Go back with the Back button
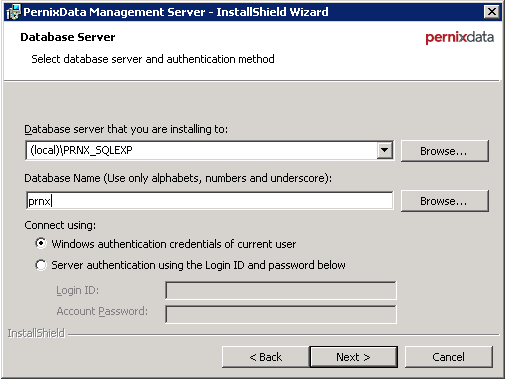508x380 pixels. (266, 357)
